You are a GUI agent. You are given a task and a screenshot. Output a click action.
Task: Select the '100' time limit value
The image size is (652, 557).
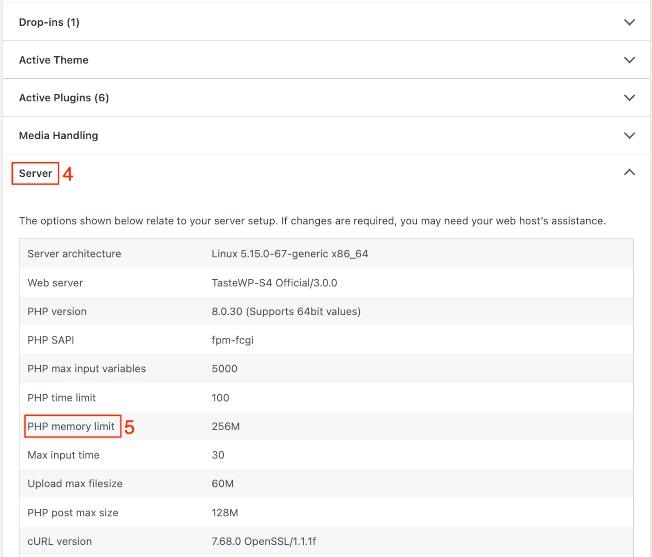tap(220, 398)
